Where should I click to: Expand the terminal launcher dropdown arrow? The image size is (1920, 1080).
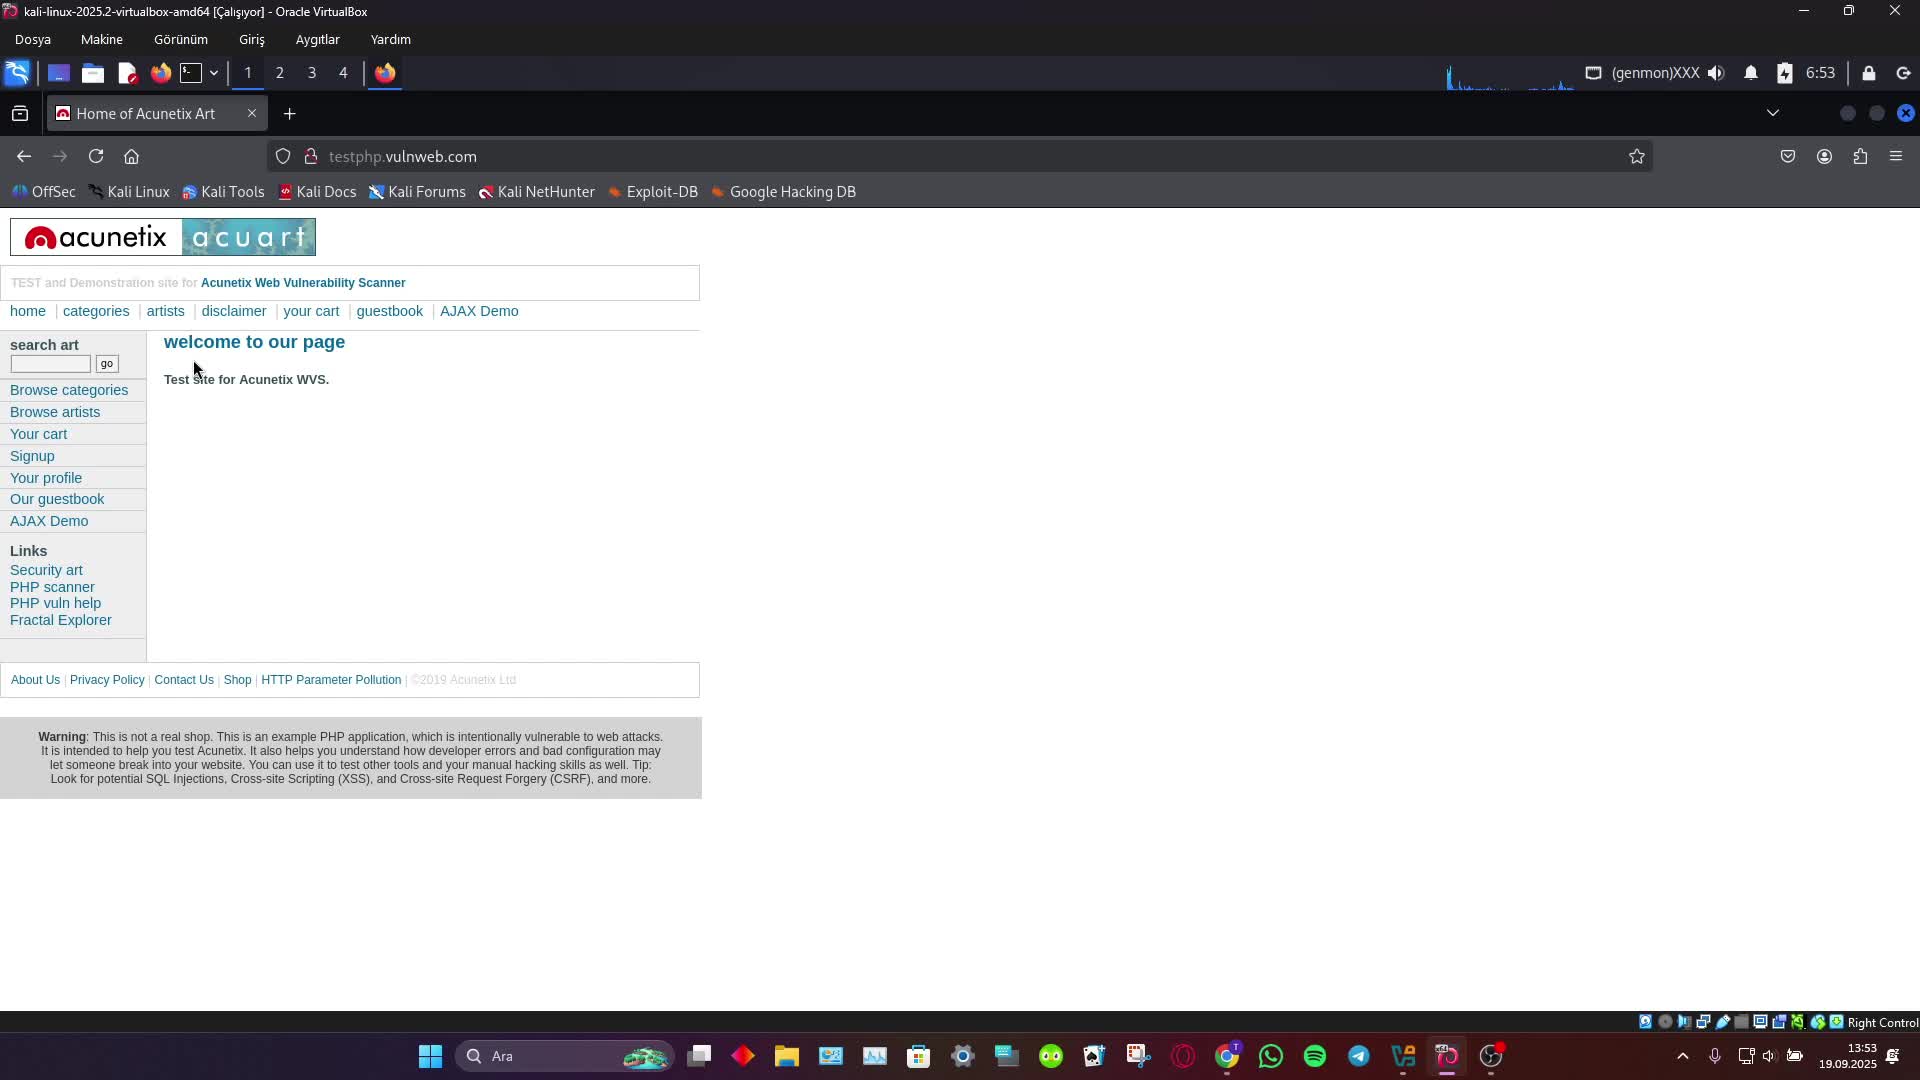(x=214, y=73)
